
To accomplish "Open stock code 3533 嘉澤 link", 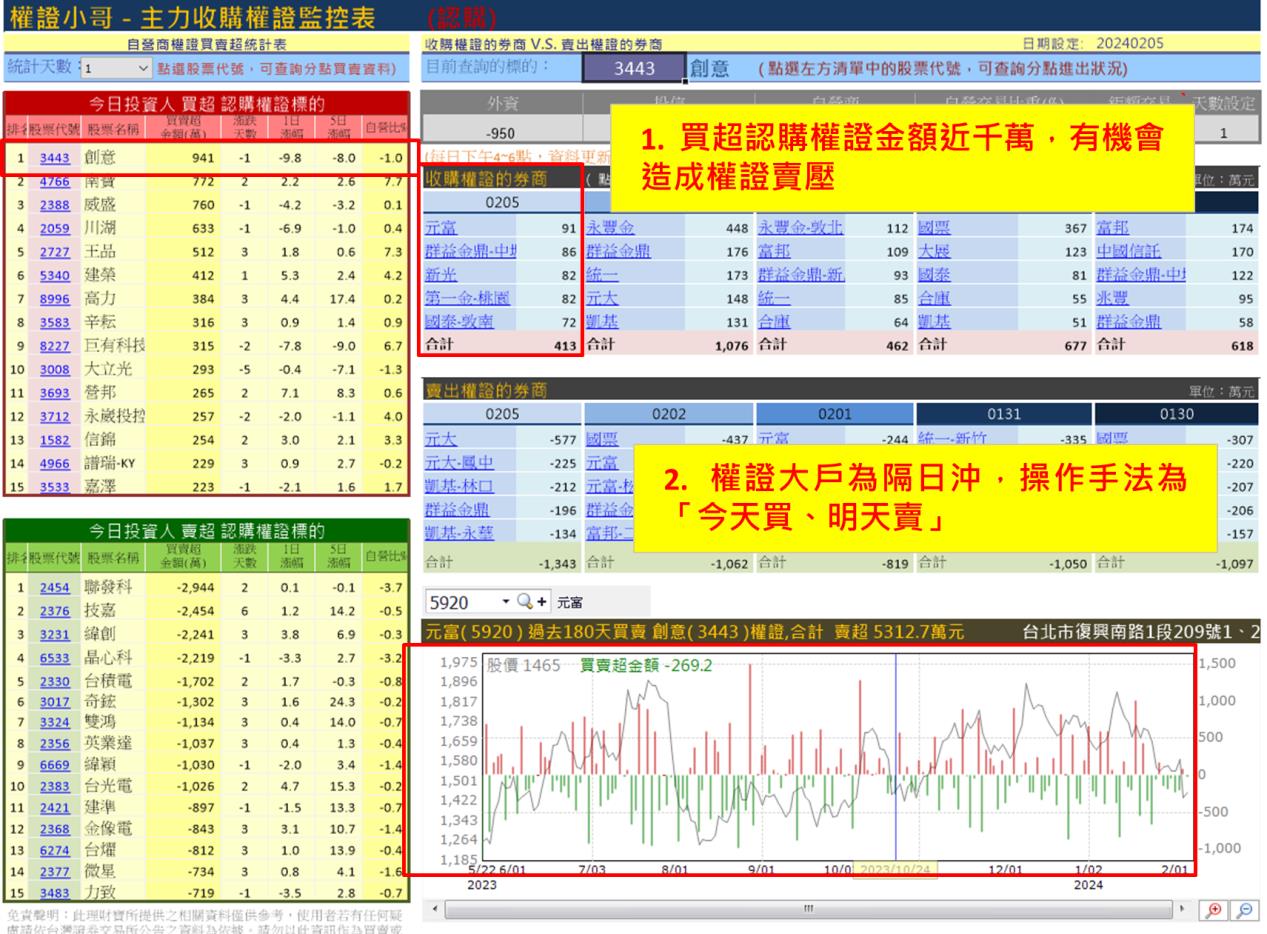I will (54, 486).
